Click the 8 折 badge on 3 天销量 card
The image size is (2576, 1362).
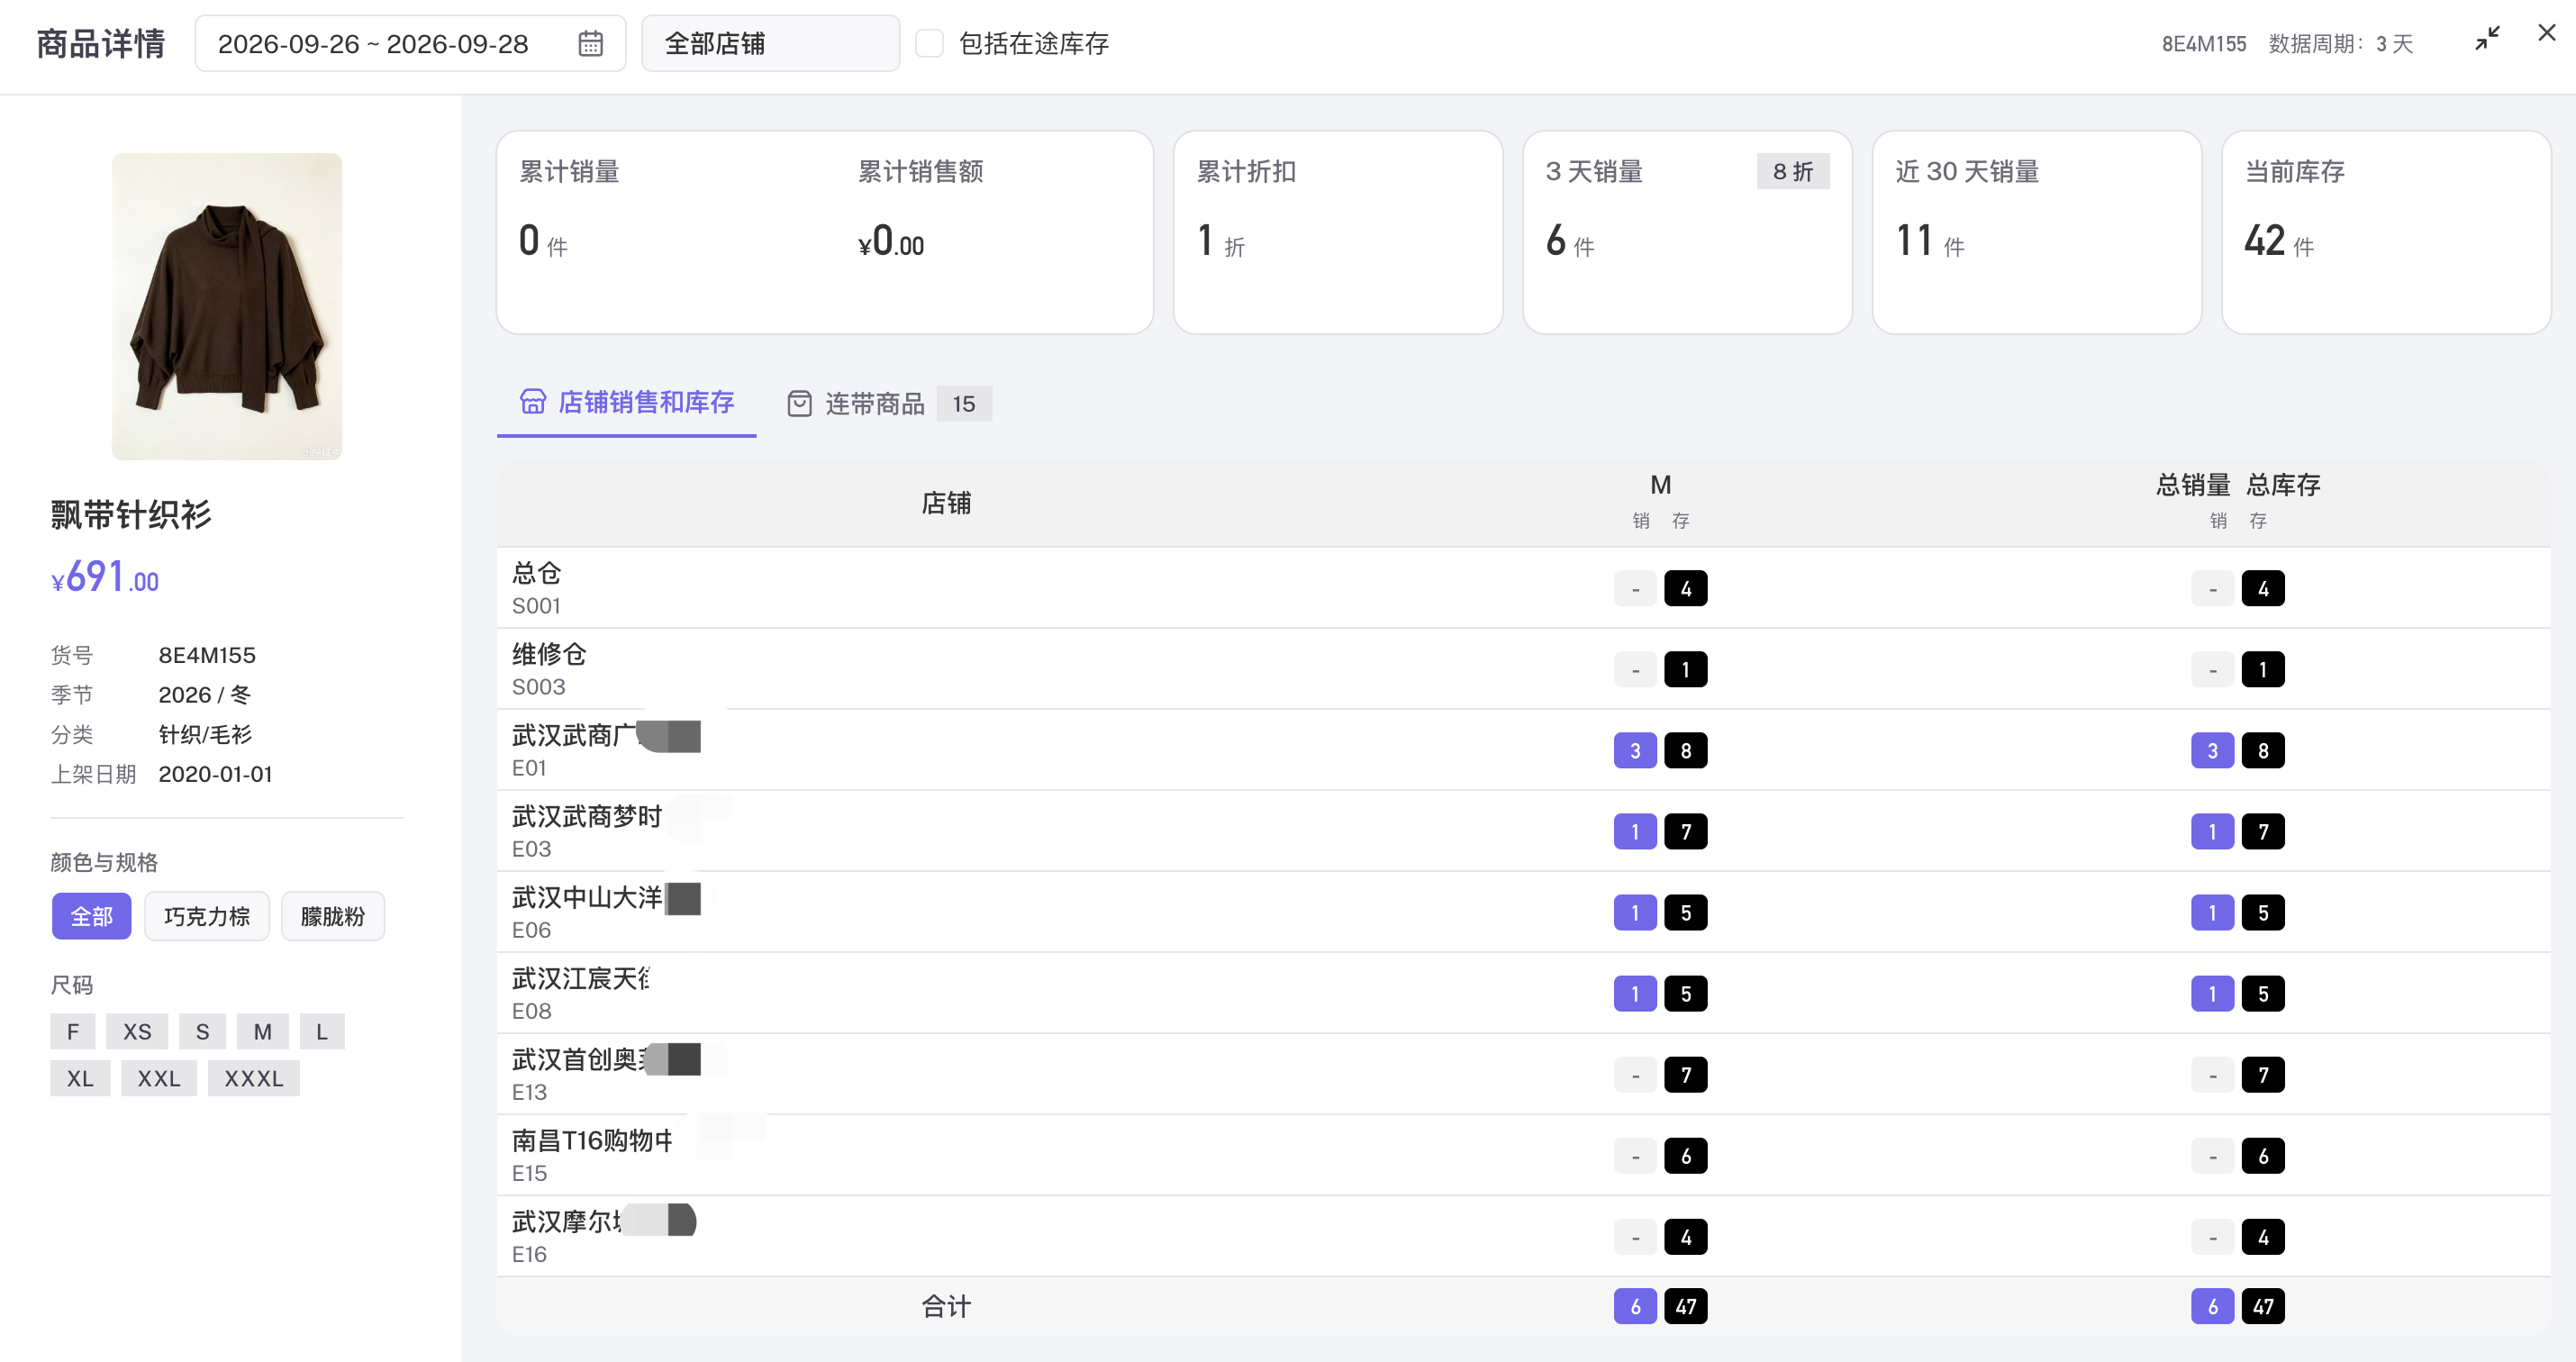coord(1792,171)
